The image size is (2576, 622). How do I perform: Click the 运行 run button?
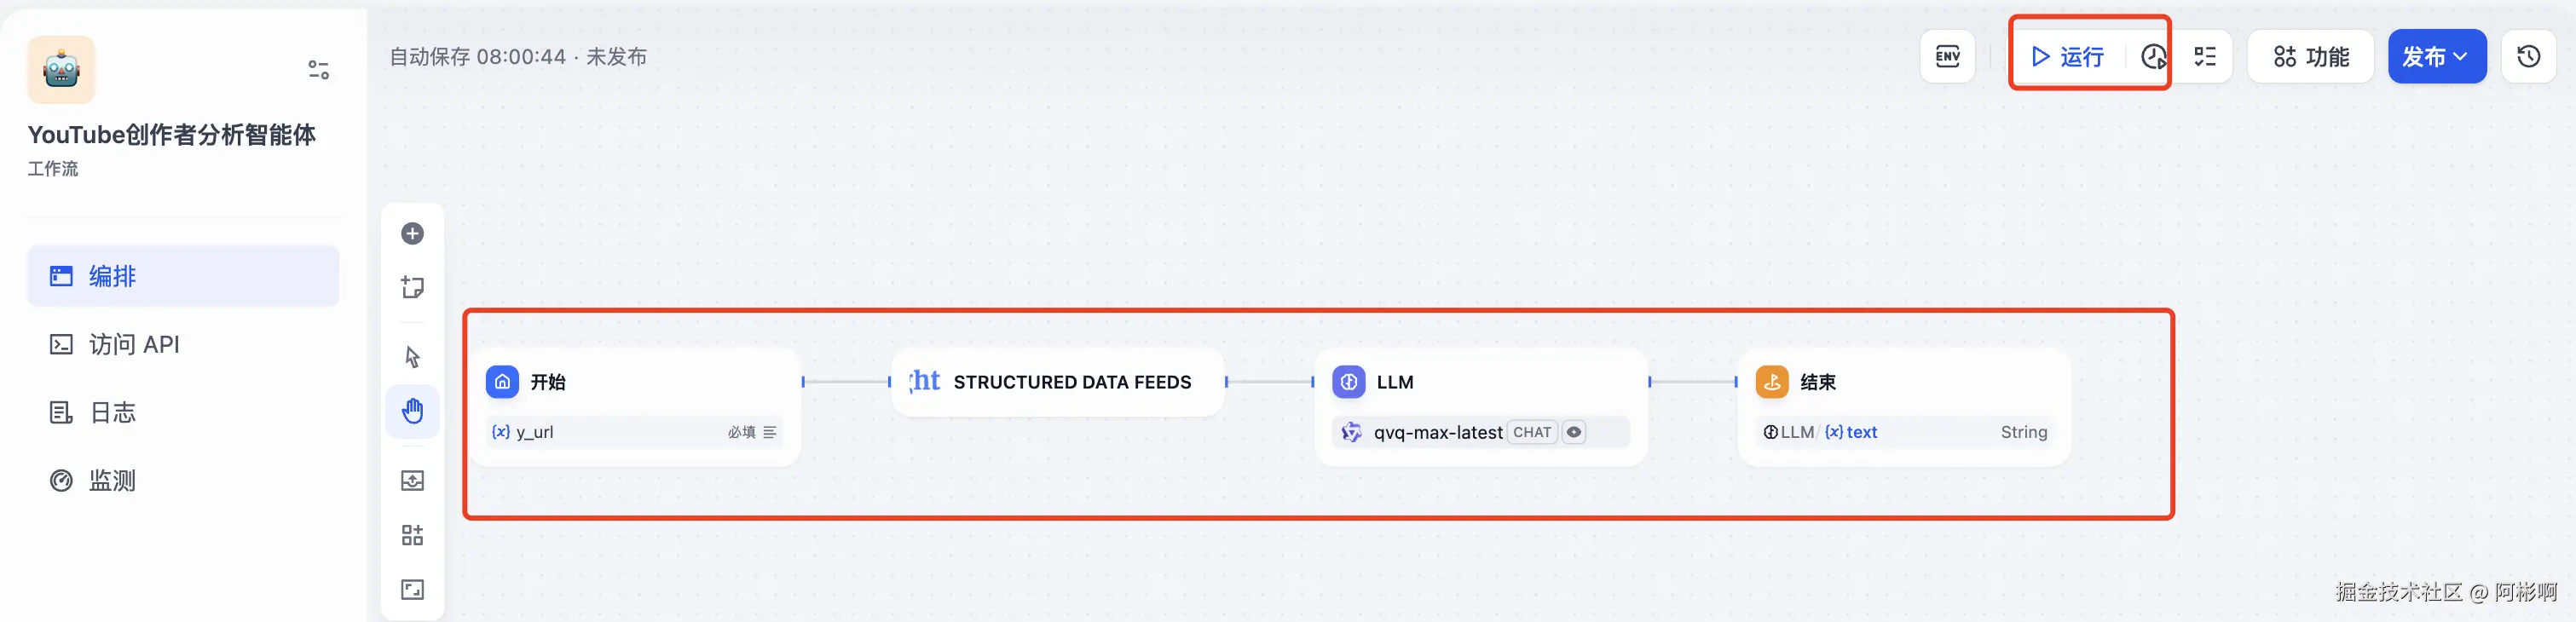(2068, 57)
